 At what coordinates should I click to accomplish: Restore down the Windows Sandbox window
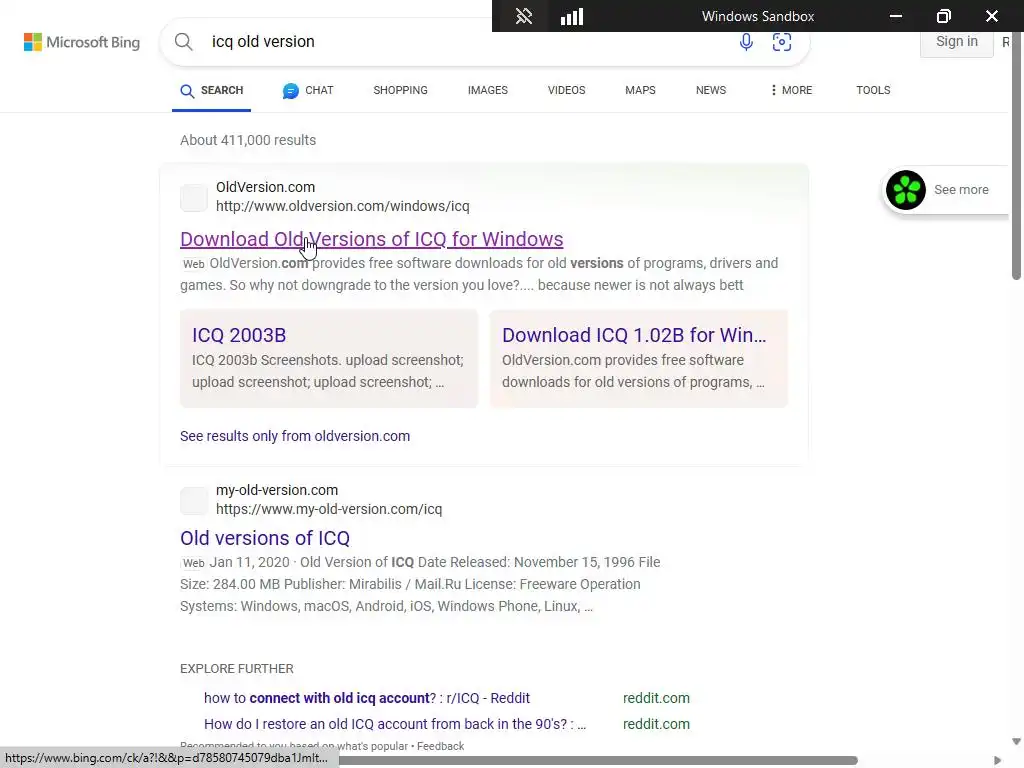(x=944, y=16)
